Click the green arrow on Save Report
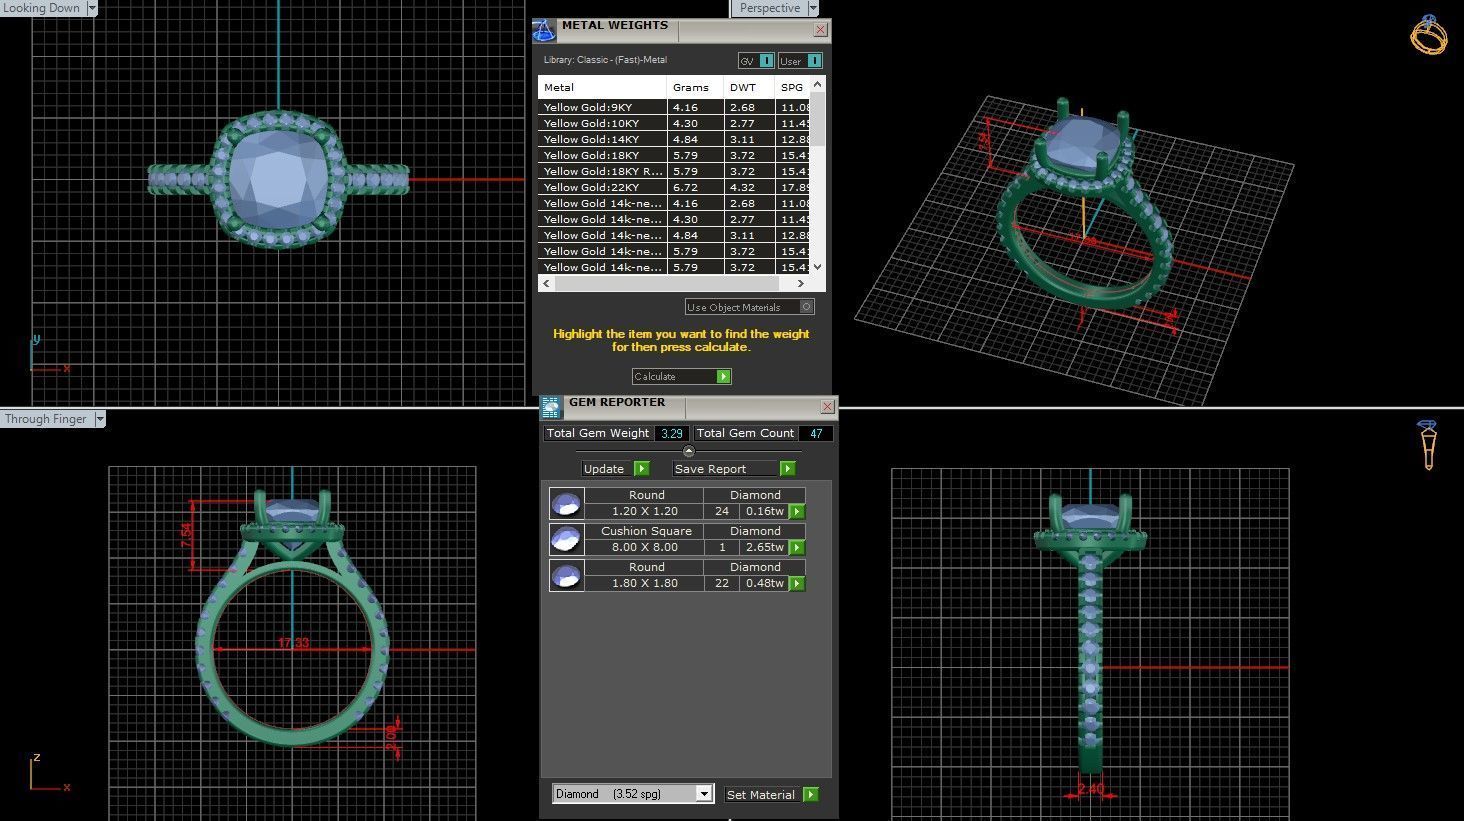 tap(787, 468)
